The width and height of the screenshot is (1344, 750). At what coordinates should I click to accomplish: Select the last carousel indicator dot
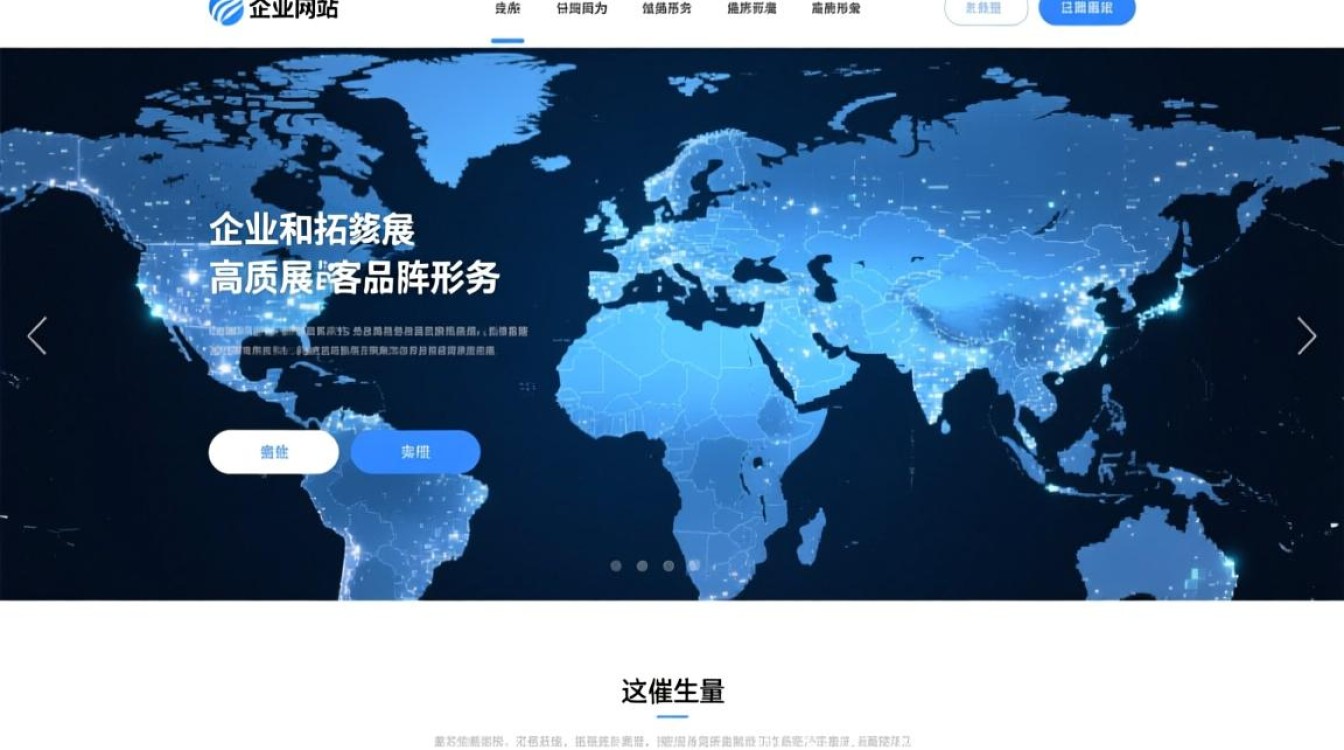tap(694, 566)
